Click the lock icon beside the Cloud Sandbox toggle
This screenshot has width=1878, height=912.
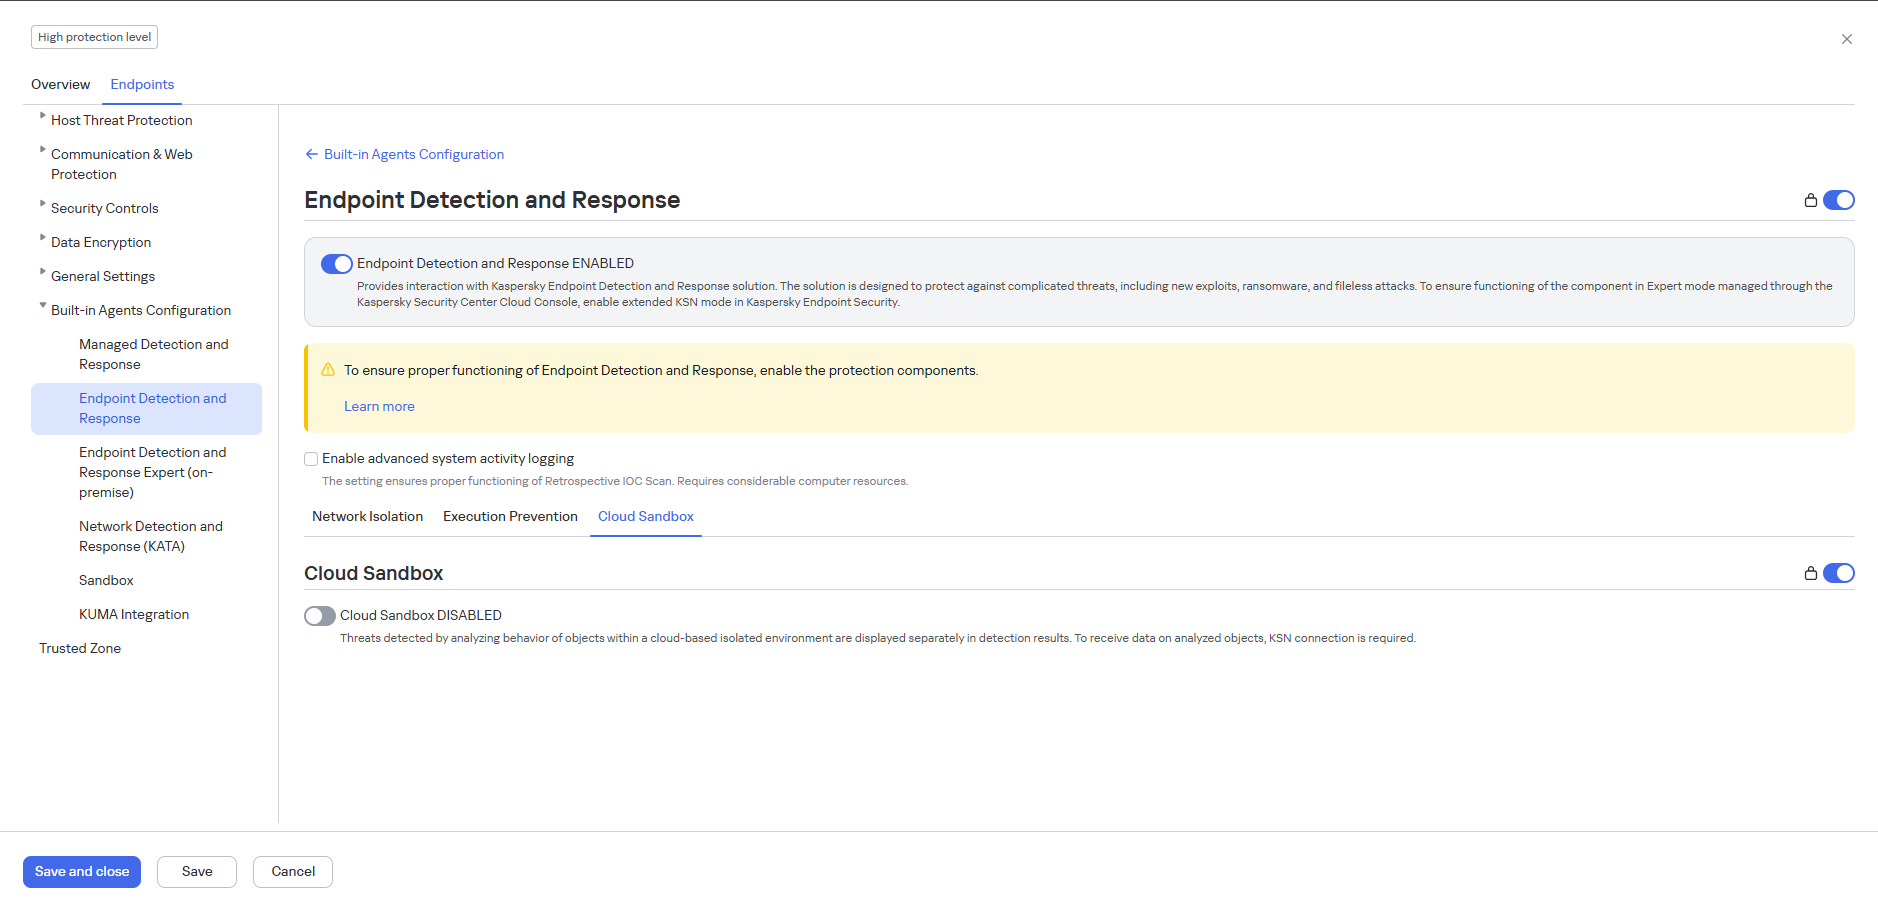click(x=1810, y=573)
